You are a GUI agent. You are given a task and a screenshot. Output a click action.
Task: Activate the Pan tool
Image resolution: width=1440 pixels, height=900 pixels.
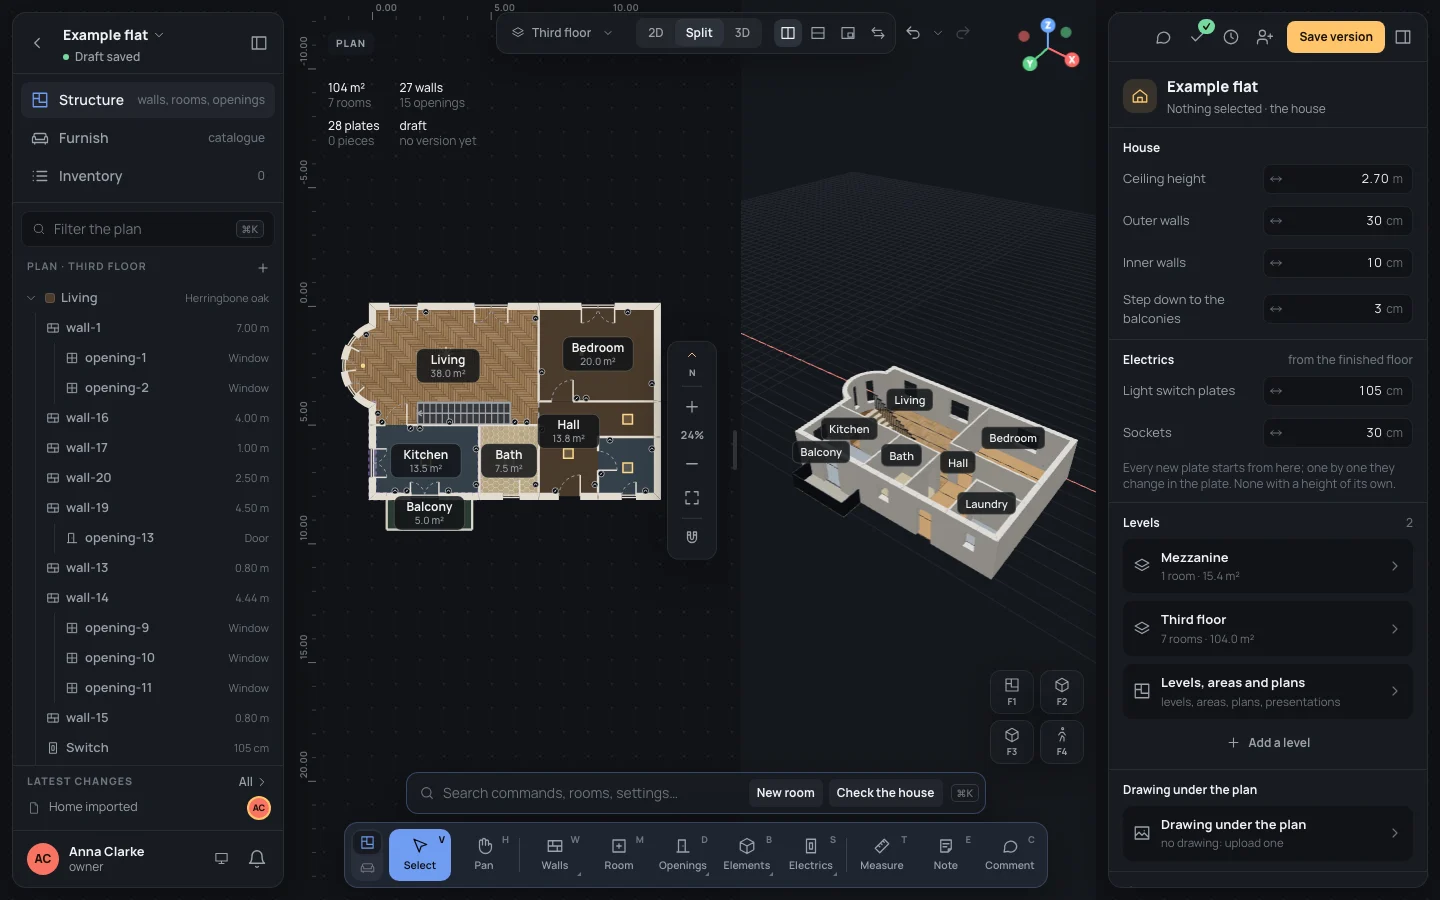(x=484, y=854)
